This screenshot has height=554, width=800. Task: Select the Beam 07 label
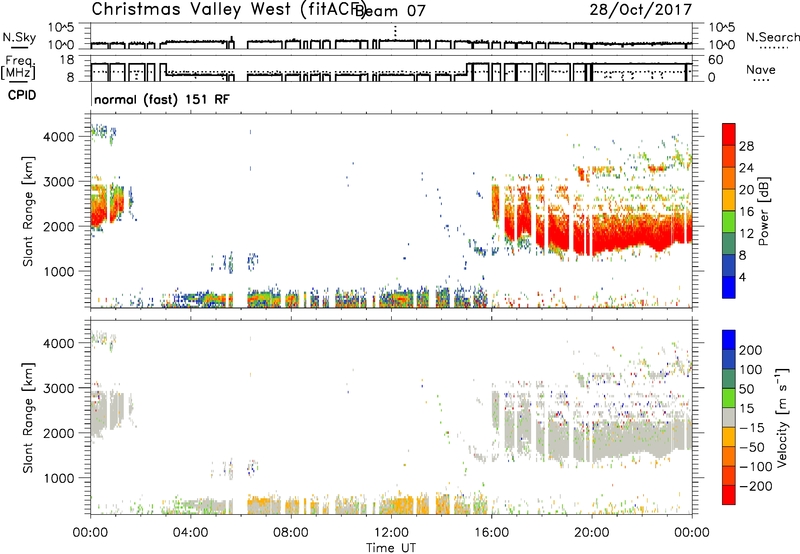pos(390,11)
